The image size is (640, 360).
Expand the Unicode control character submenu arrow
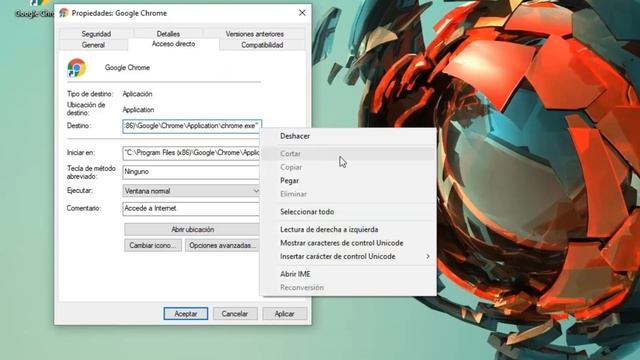point(428,256)
